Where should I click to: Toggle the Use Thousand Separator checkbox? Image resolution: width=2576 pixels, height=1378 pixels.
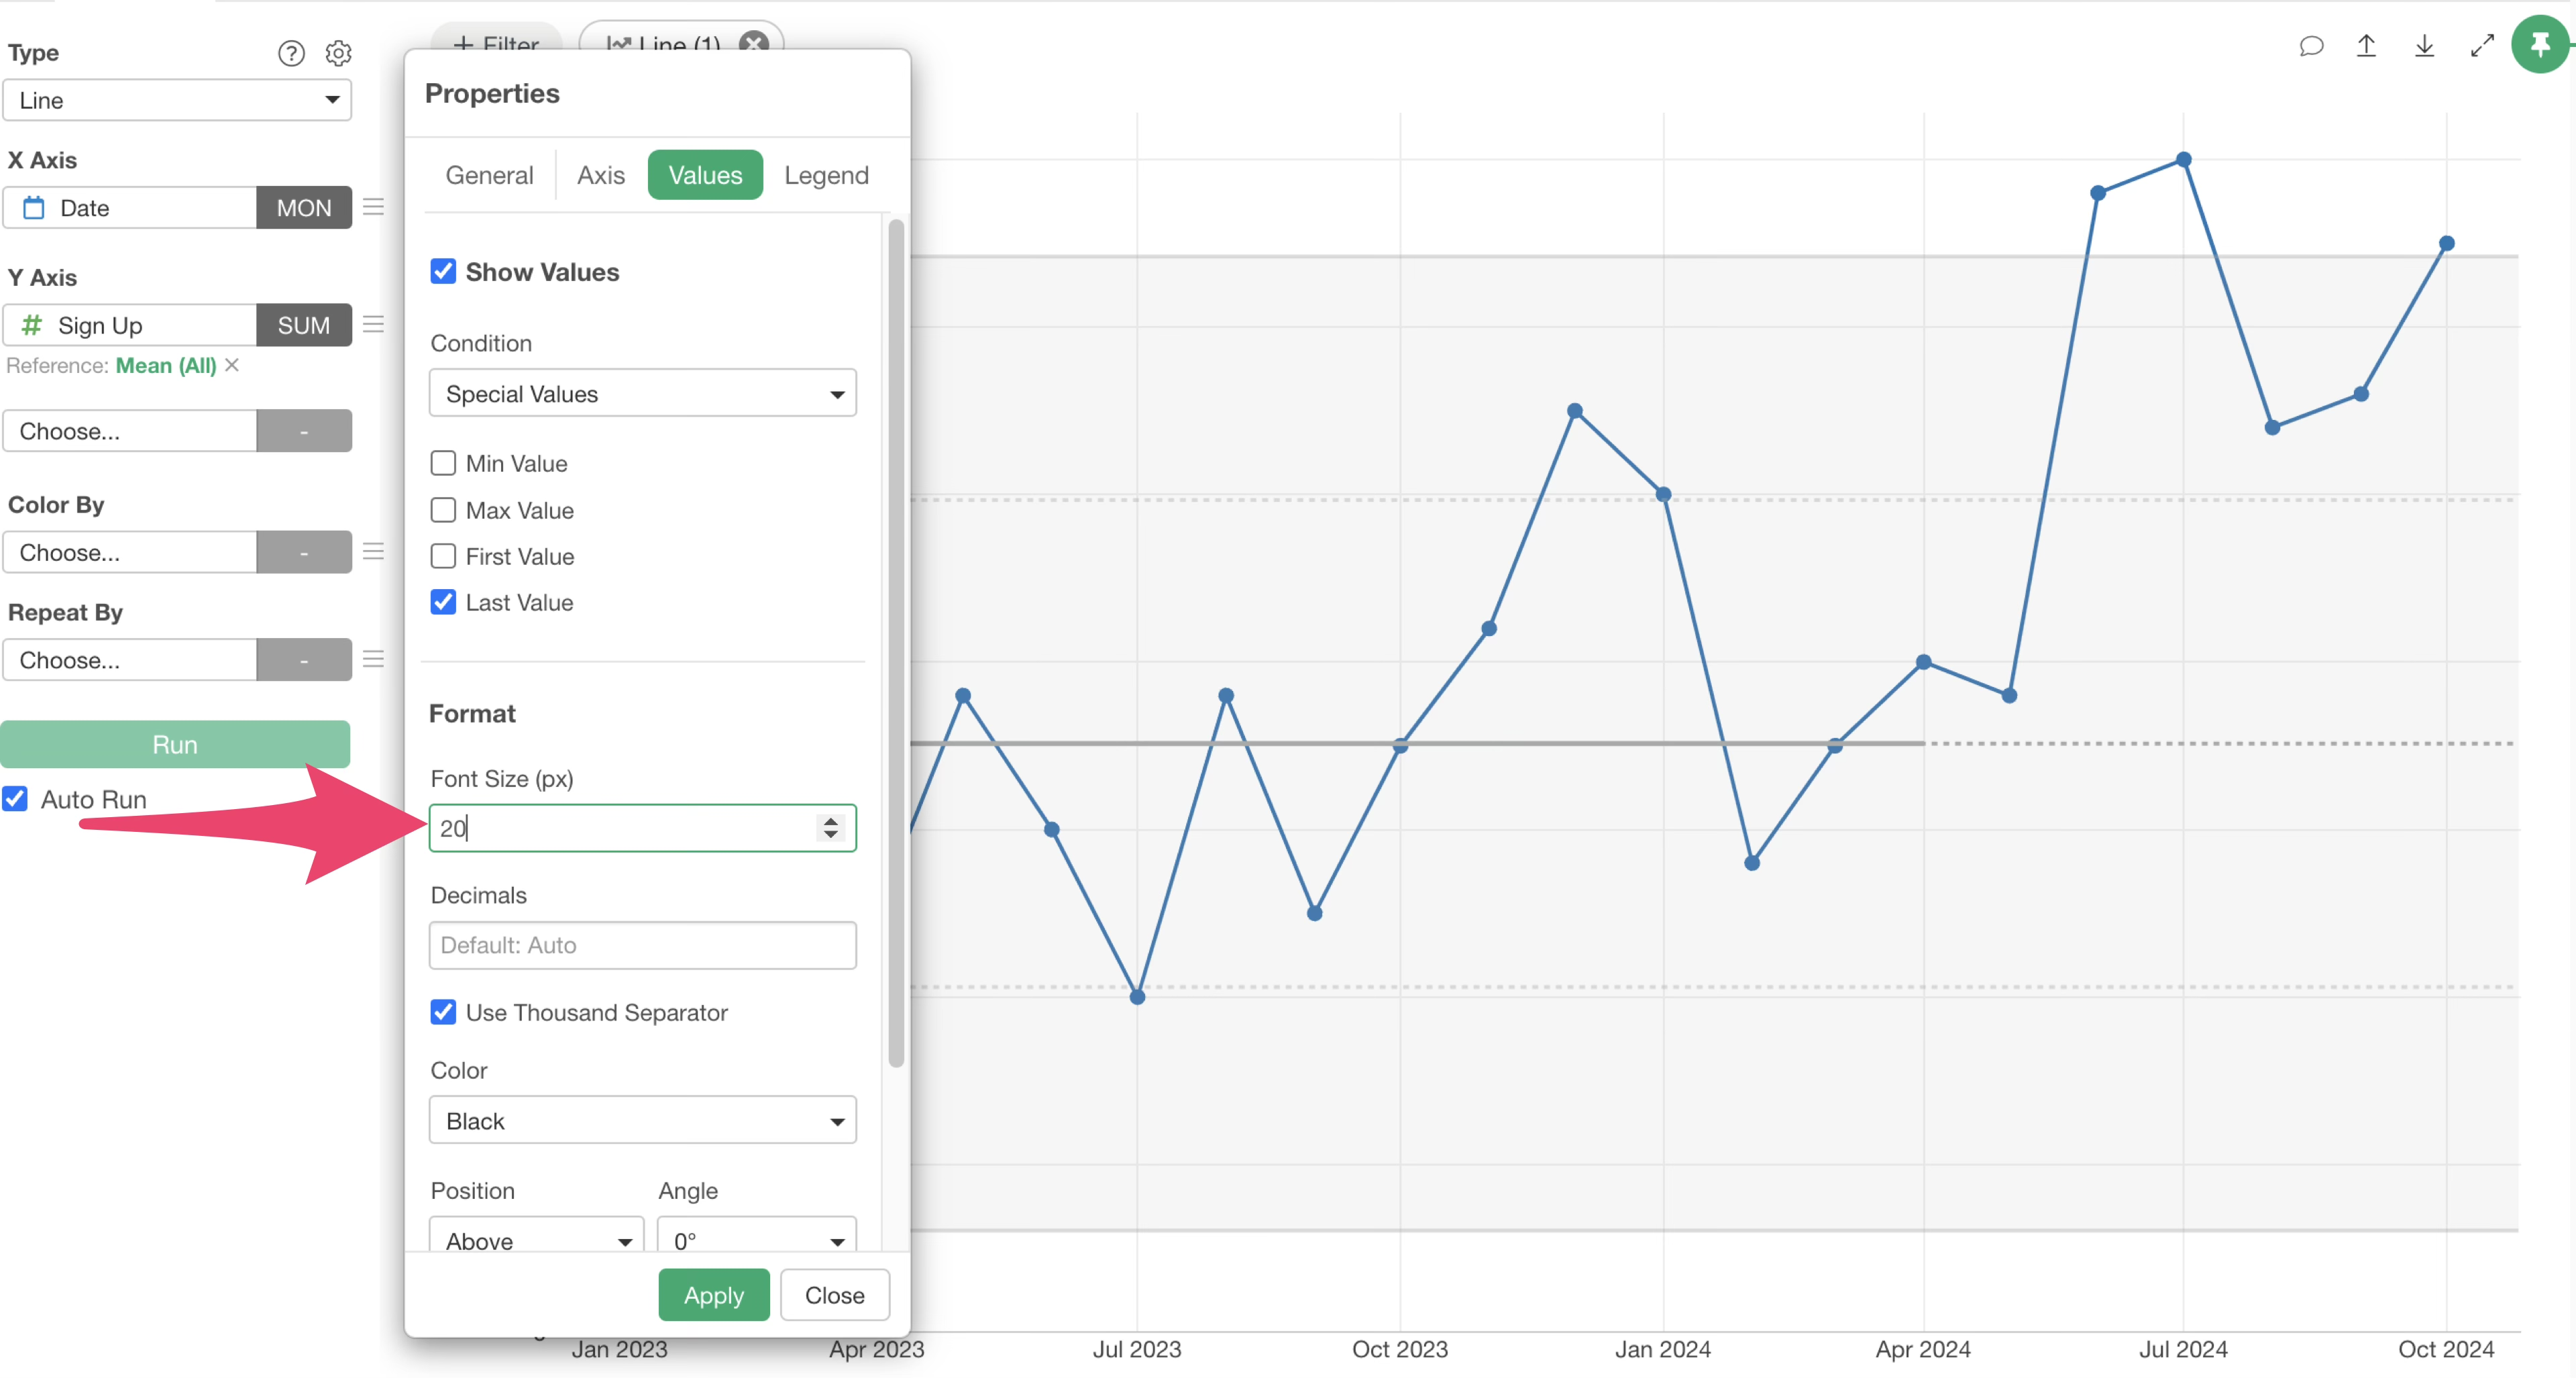coord(443,1012)
